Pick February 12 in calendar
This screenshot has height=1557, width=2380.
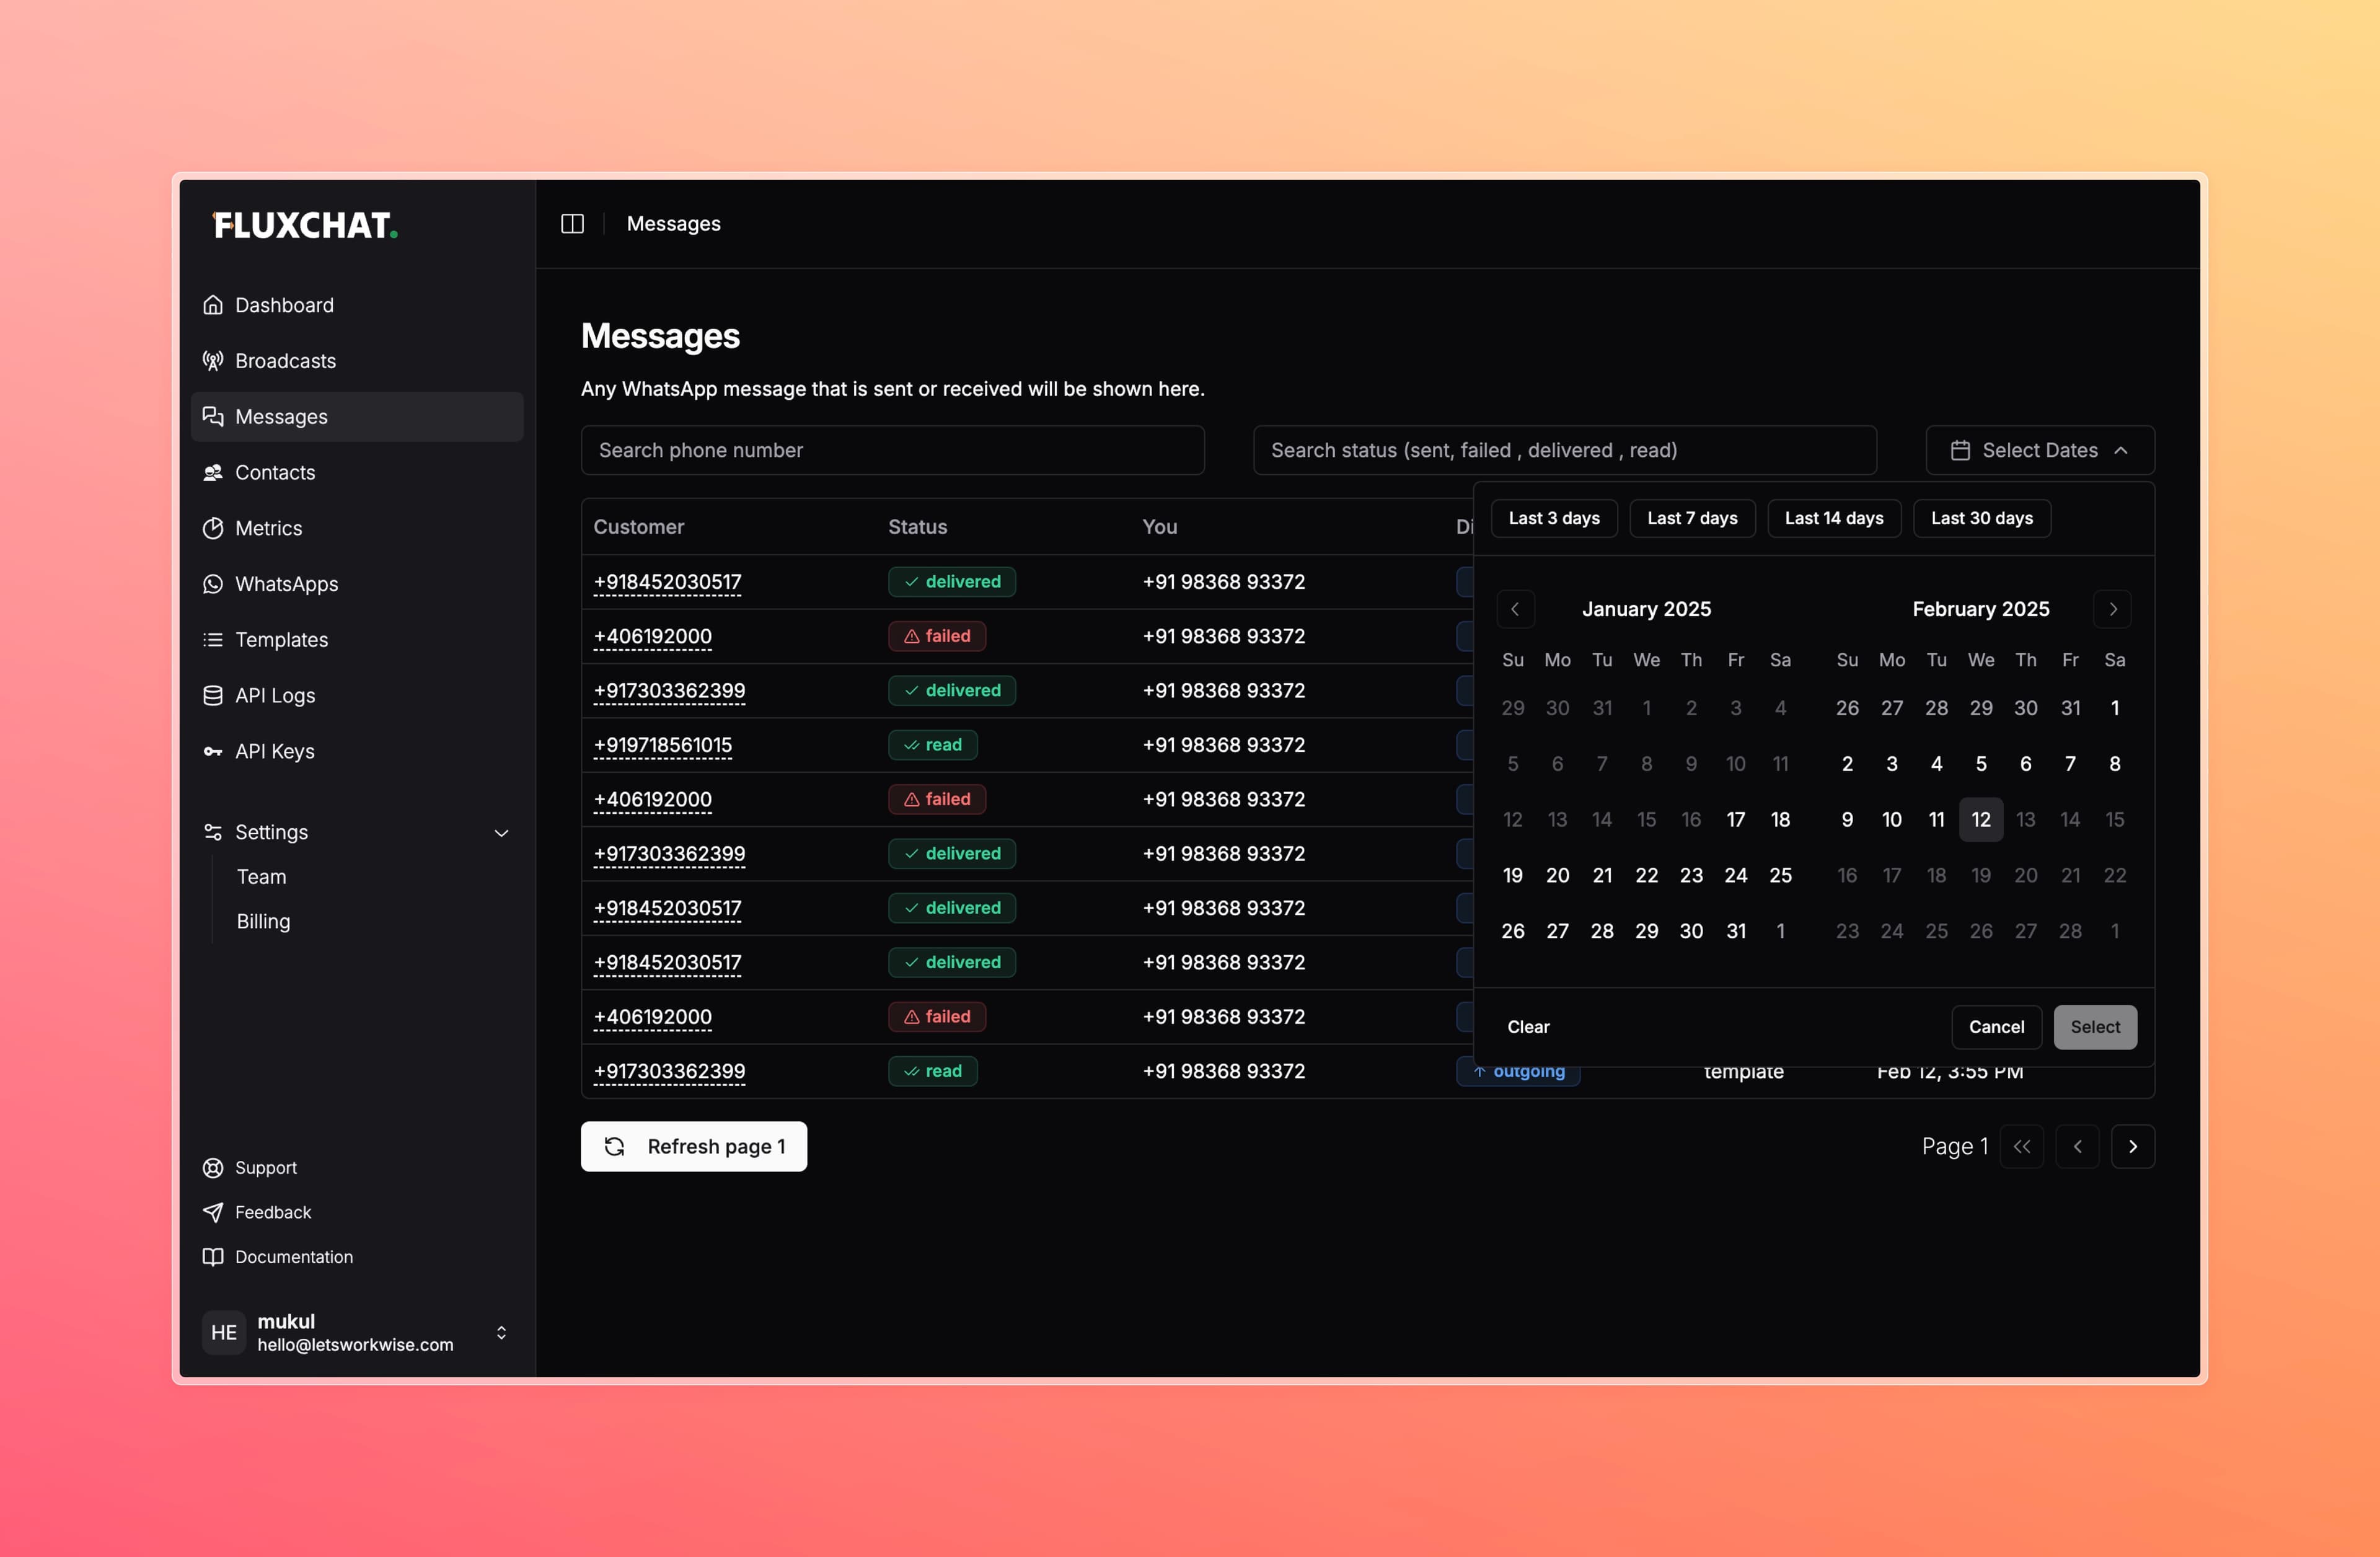tap(1980, 820)
